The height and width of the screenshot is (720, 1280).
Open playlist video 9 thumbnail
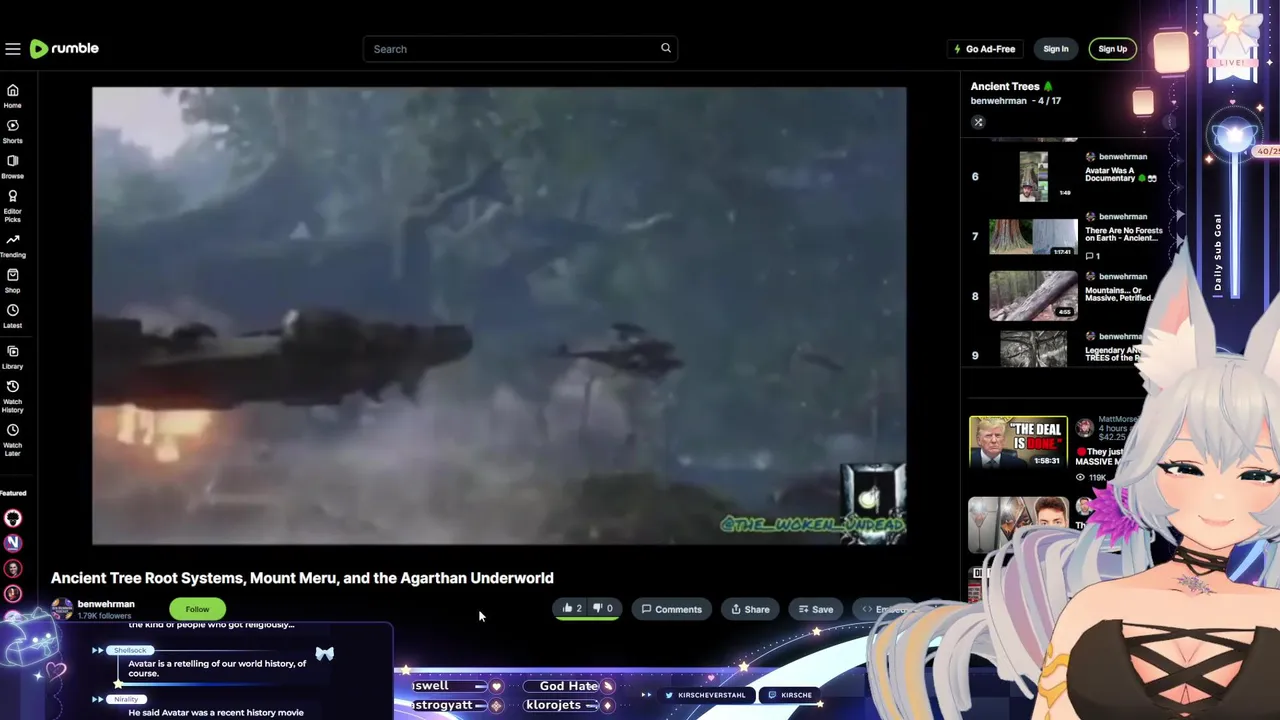coord(1033,349)
